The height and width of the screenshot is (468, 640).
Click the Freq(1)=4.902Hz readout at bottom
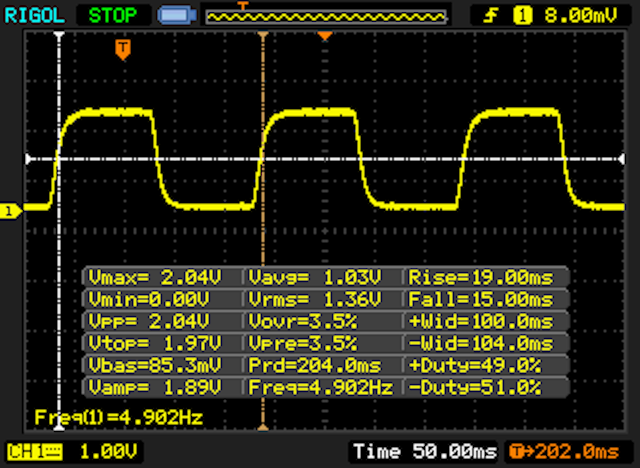coord(118,417)
